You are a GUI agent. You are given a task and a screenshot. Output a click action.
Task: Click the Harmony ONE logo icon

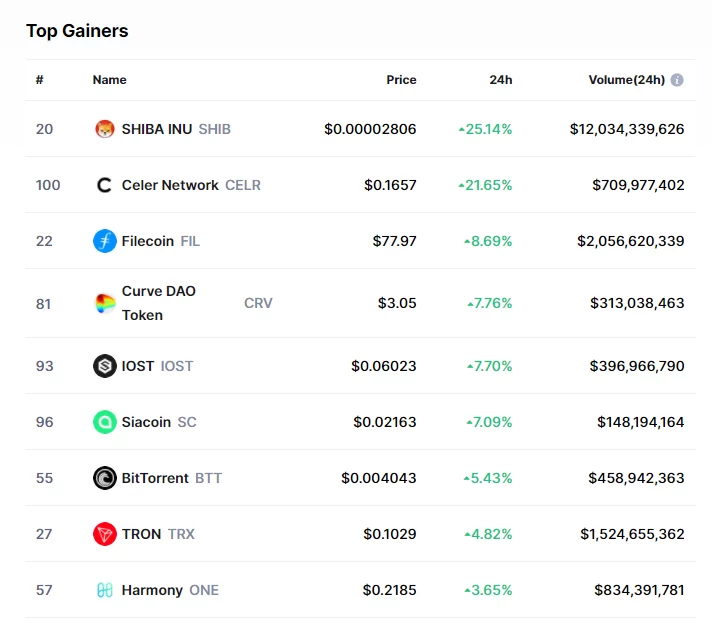(105, 590)
